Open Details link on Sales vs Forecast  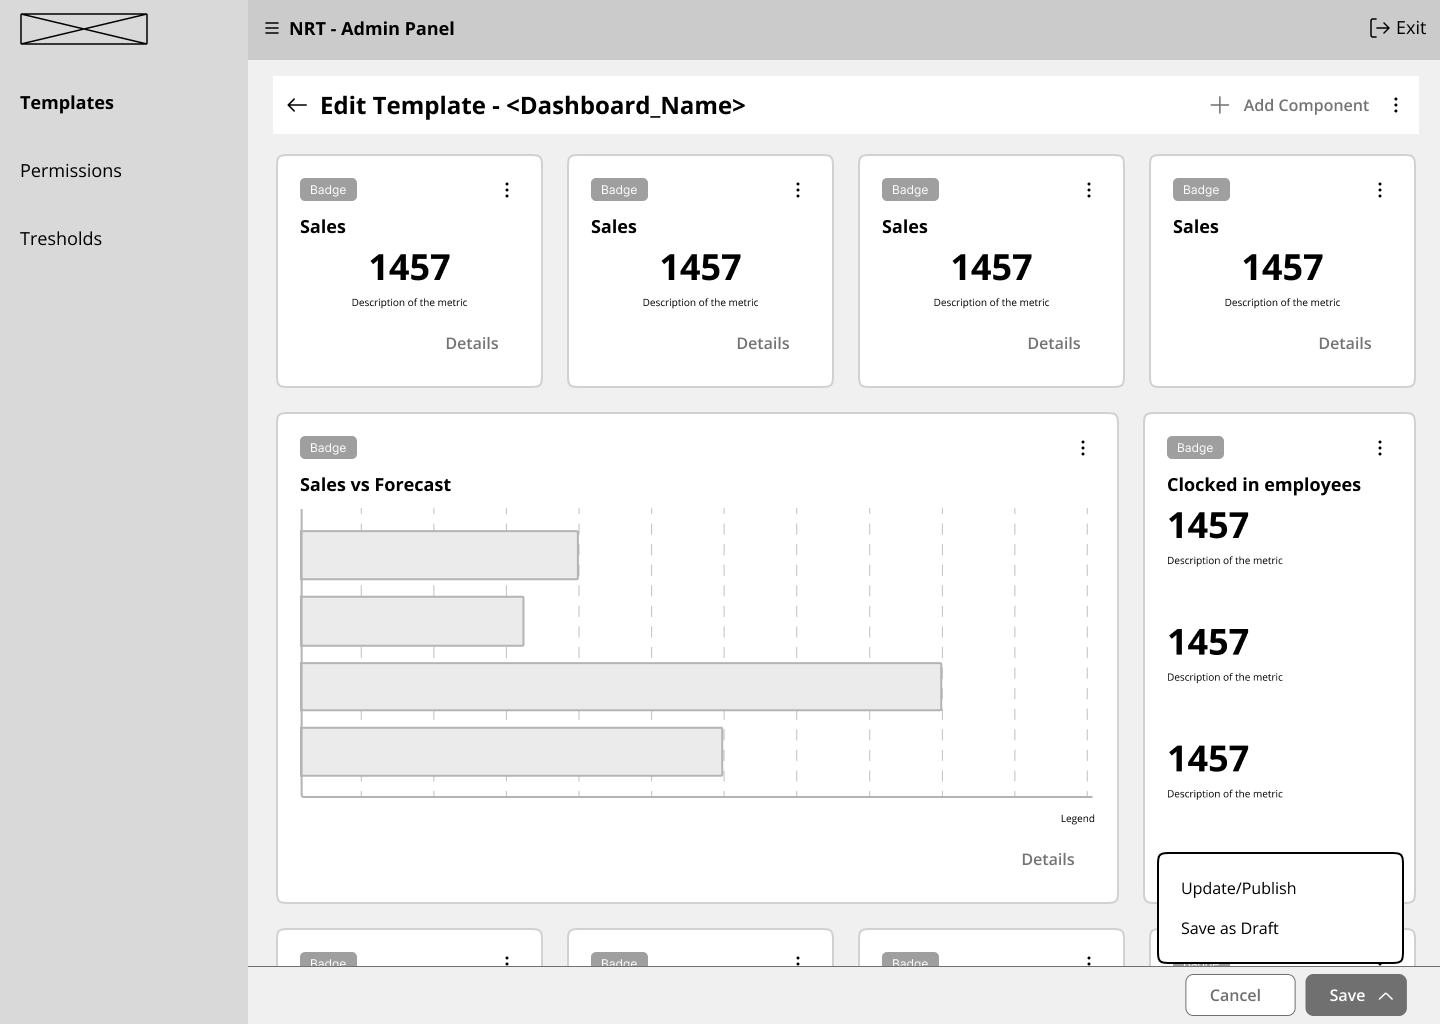point(1047,859)
